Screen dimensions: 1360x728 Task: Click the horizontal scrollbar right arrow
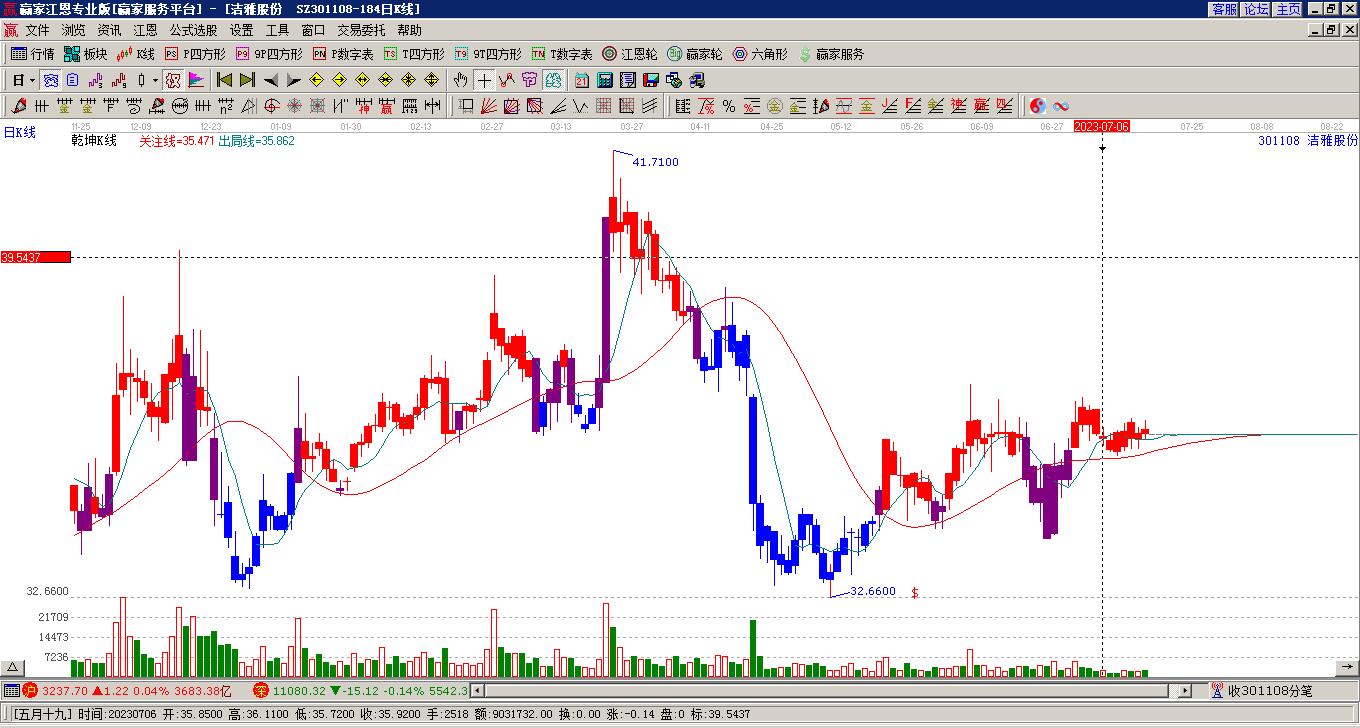pos(1185,690)
